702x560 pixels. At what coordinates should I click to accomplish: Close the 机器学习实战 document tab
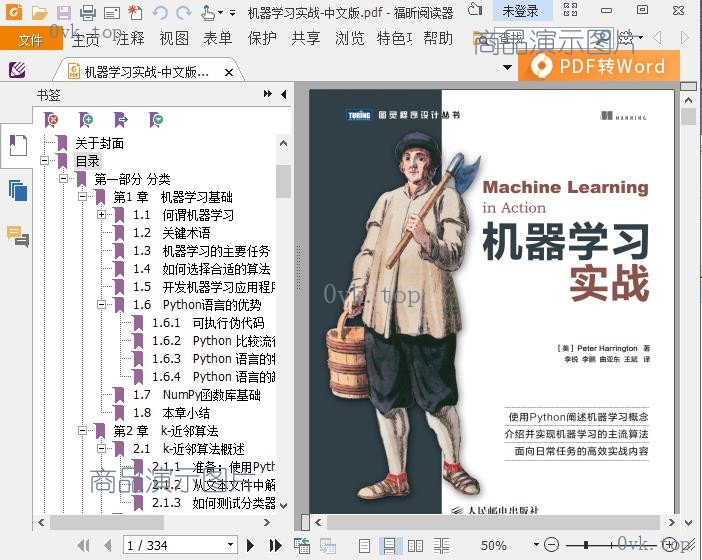coord(229,72)
